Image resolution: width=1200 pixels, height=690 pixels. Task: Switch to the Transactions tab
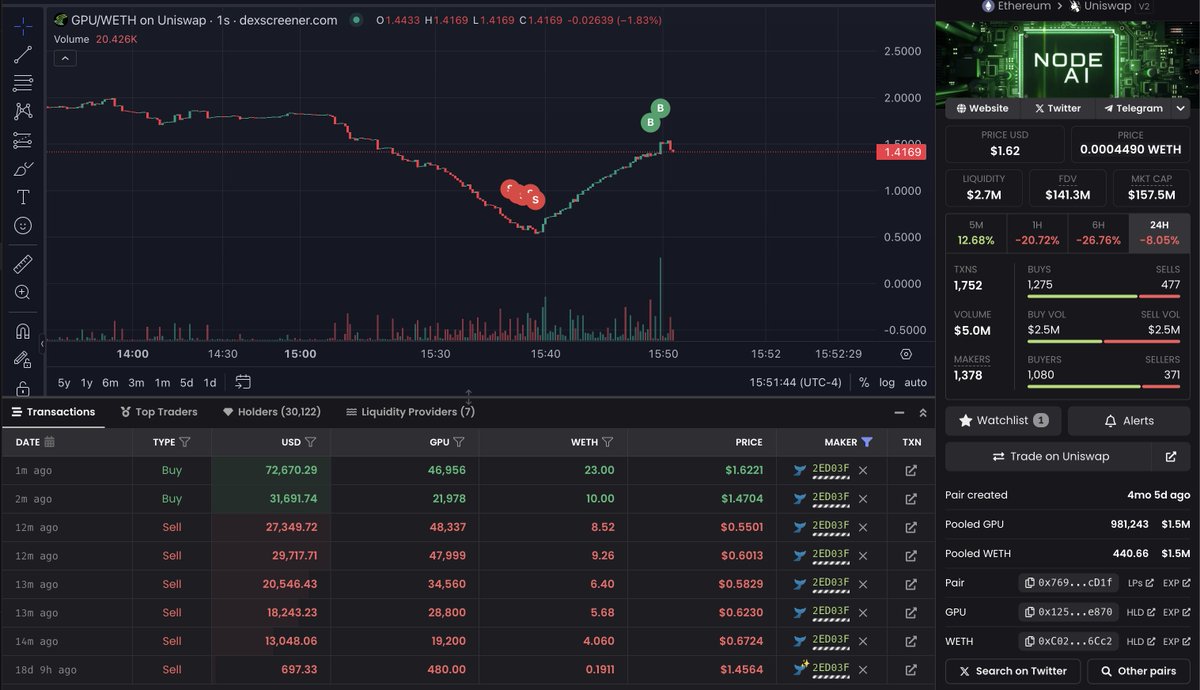click(x=54, y=412)
